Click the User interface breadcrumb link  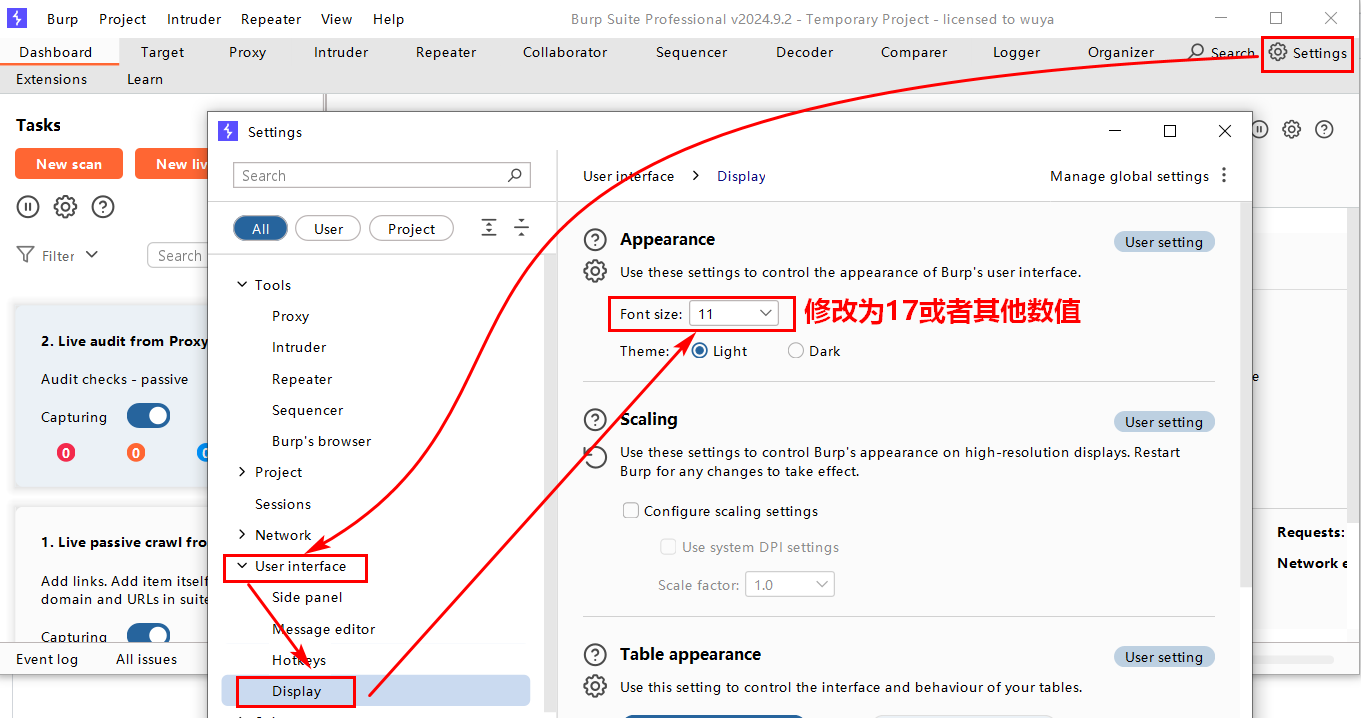(x=628, y=176)
